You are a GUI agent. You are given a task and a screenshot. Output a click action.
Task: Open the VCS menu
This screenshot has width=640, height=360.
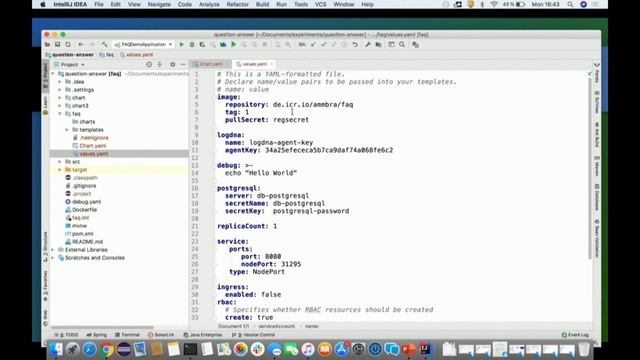(320, 4)
